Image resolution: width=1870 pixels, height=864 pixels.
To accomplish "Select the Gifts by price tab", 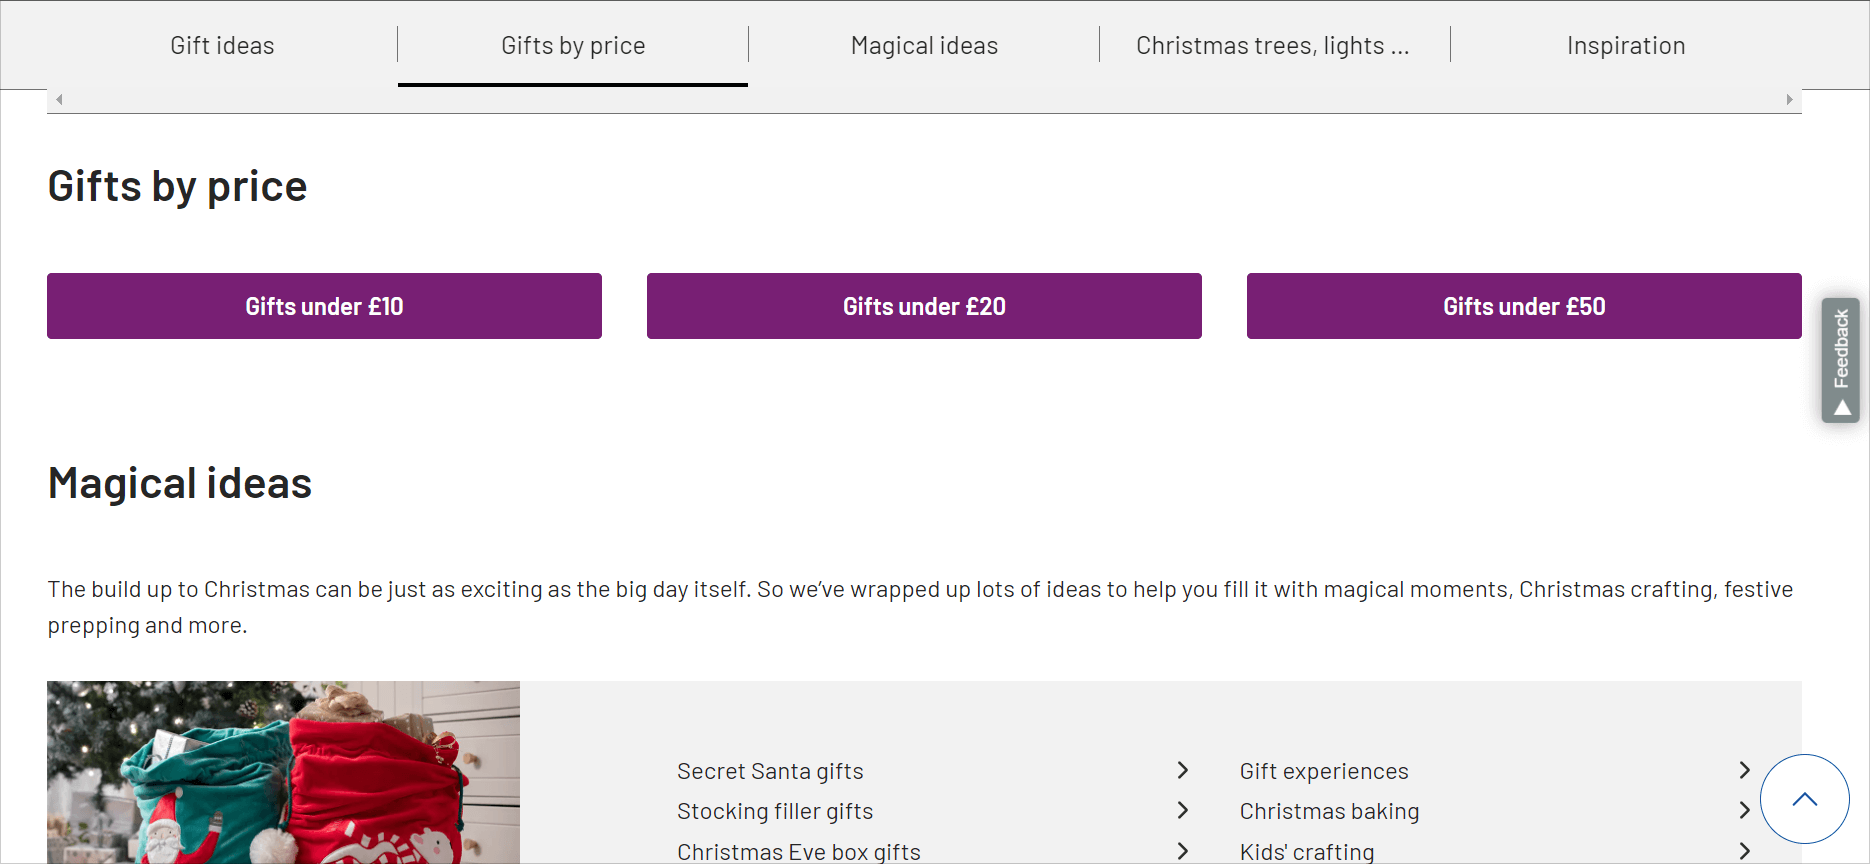I will pos(573,46).
